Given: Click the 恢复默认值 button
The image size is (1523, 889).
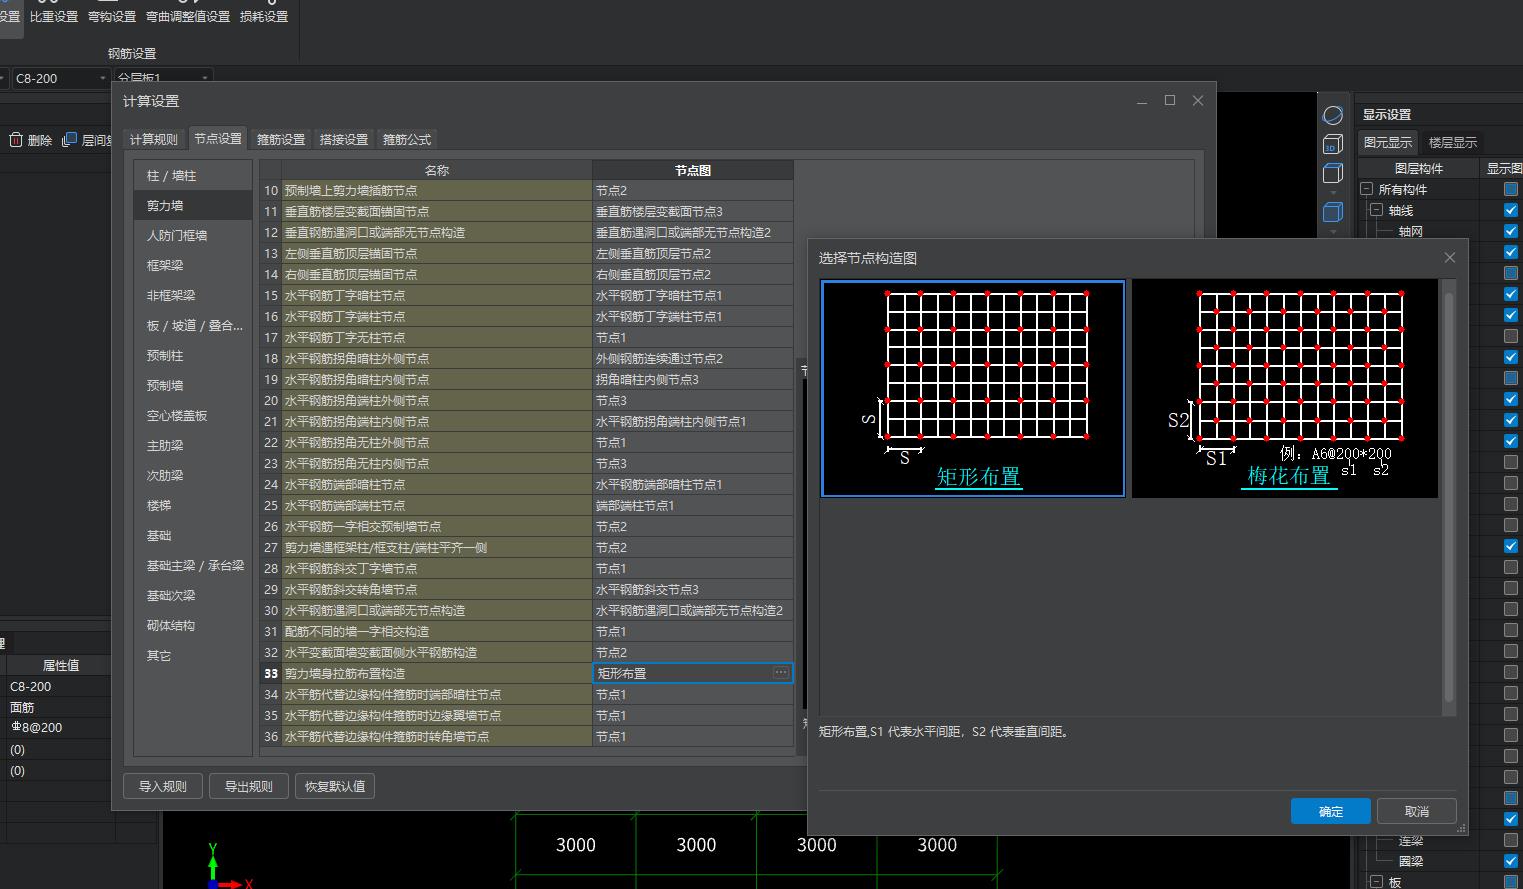Looking at the screenshot, I should point(335,786).
